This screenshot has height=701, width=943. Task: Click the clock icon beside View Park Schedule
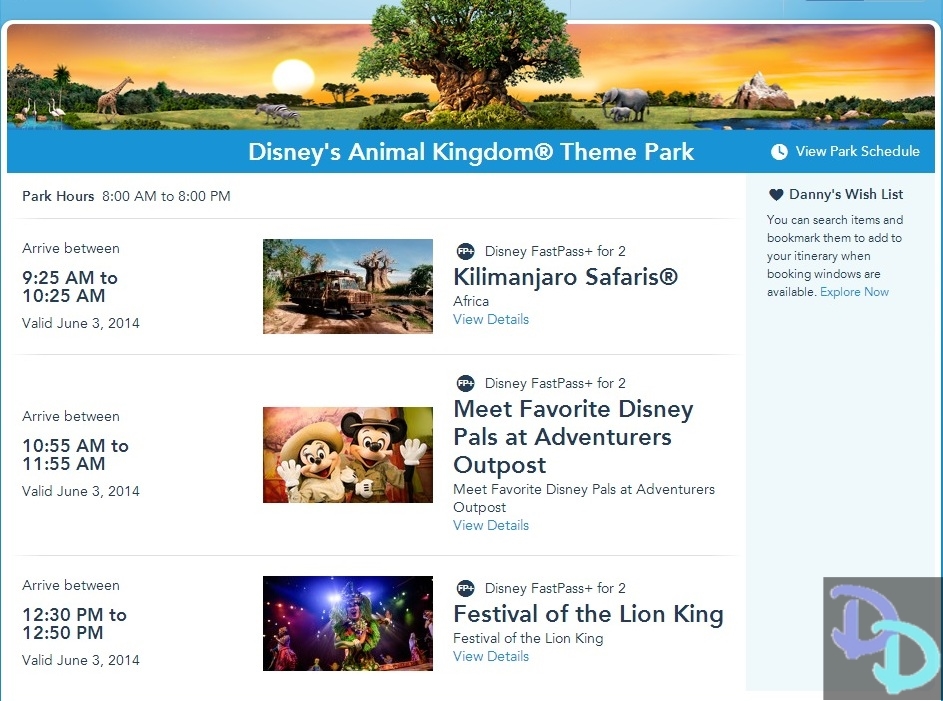point(779,152)
